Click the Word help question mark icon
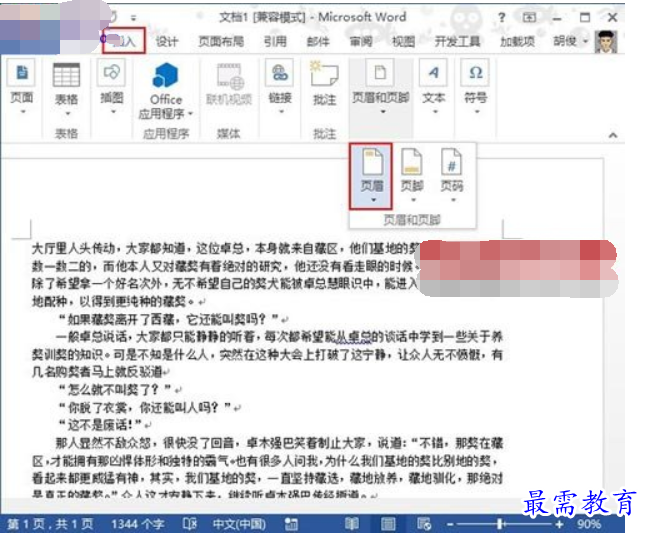Screen dimensions: 645x534 (501, 17)
